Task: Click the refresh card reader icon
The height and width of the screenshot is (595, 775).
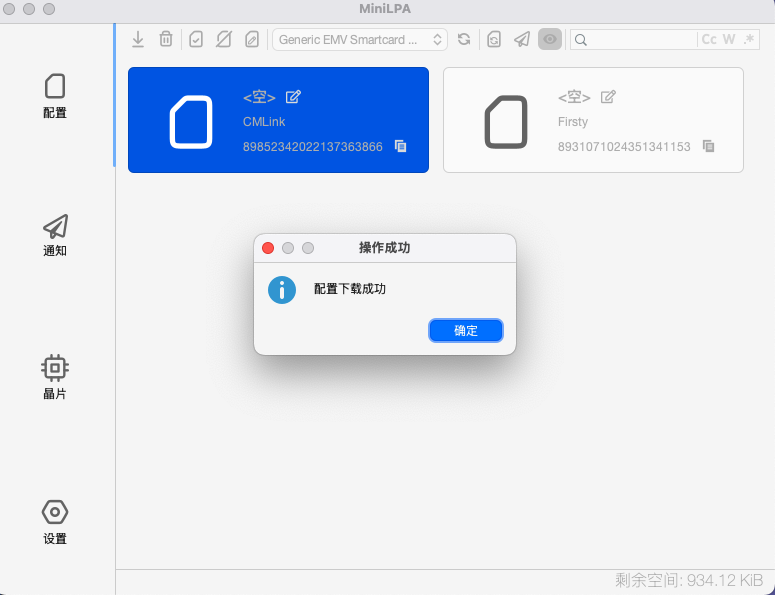Action: (464, 39)
